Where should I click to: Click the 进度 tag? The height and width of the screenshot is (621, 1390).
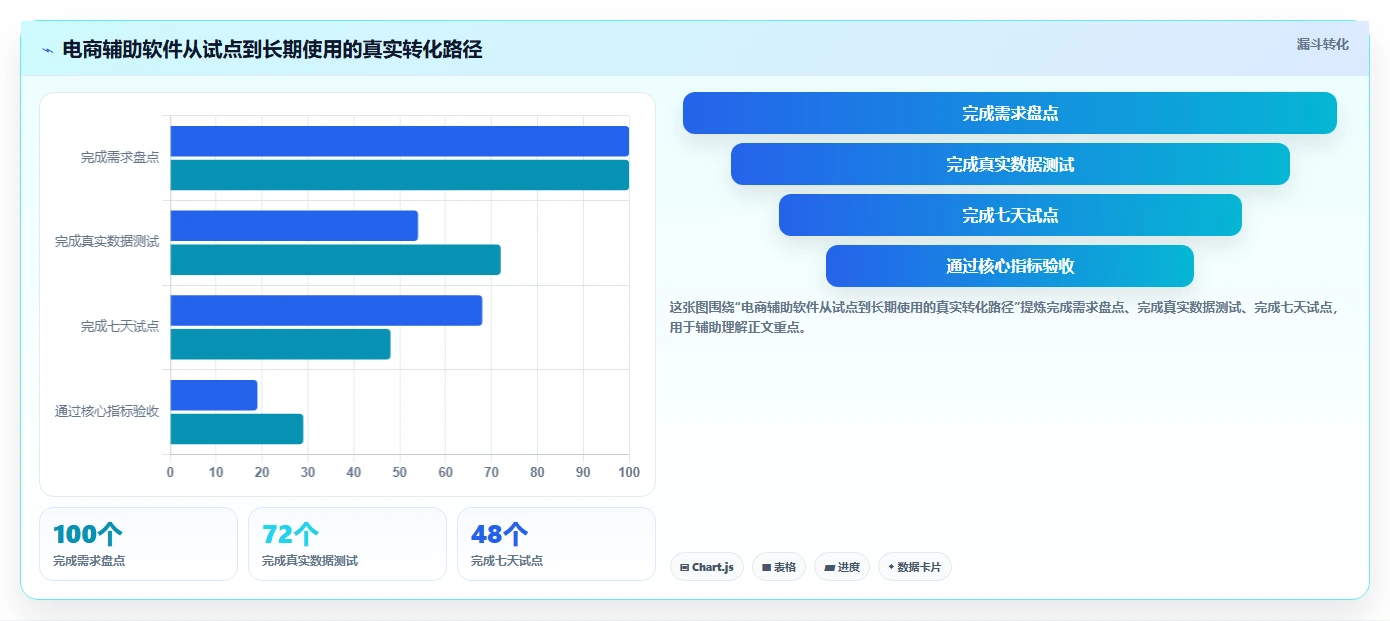(842, 567)
